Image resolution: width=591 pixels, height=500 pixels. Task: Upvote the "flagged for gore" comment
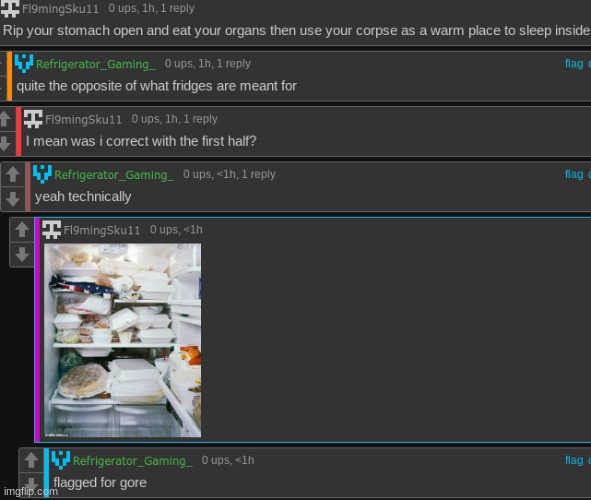[x=31, y=460]
